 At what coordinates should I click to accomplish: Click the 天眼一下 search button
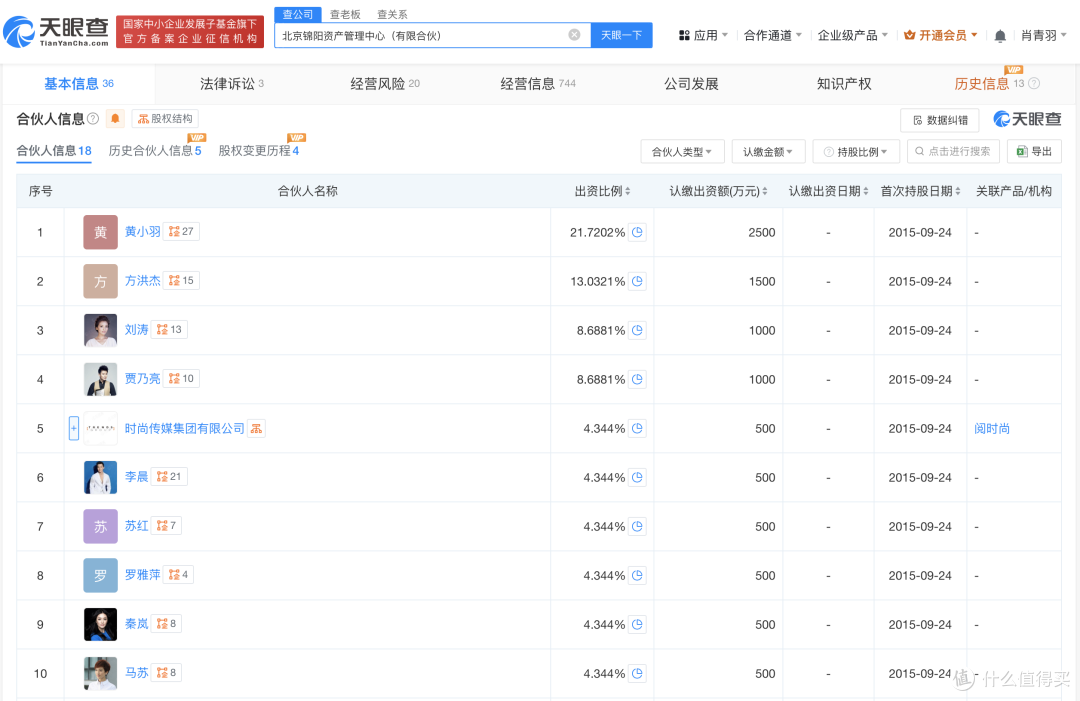pyautogui.click(x=621, y=35)
